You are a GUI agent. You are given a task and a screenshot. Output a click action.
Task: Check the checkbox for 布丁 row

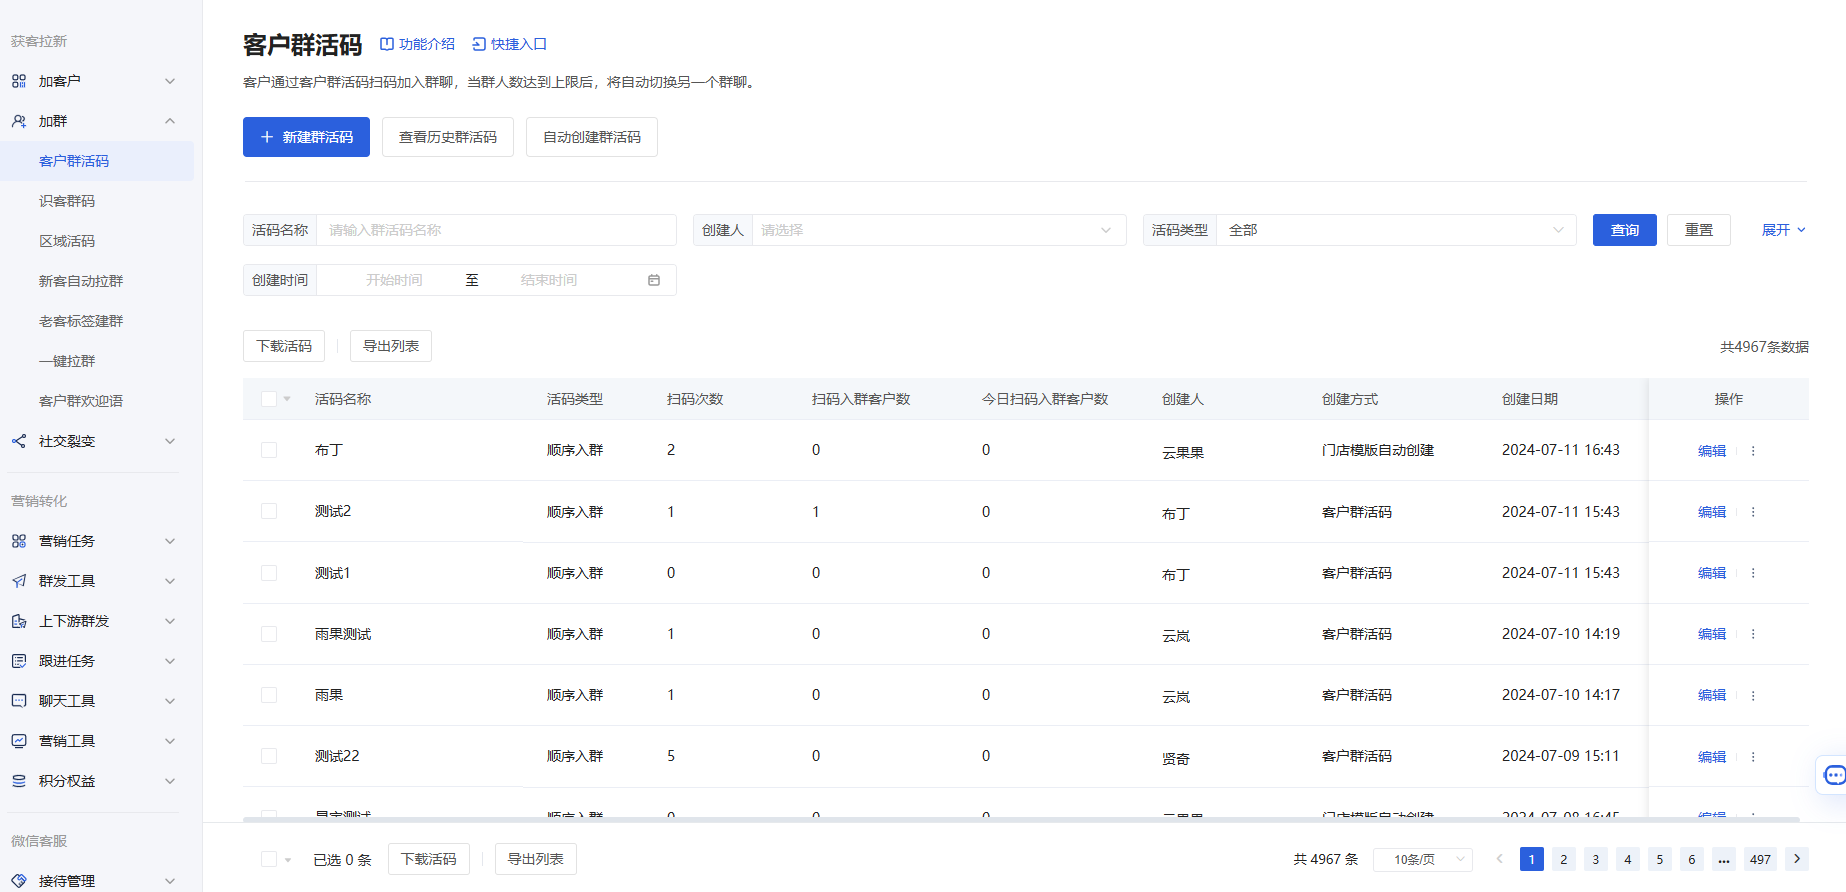coord(269,450)
